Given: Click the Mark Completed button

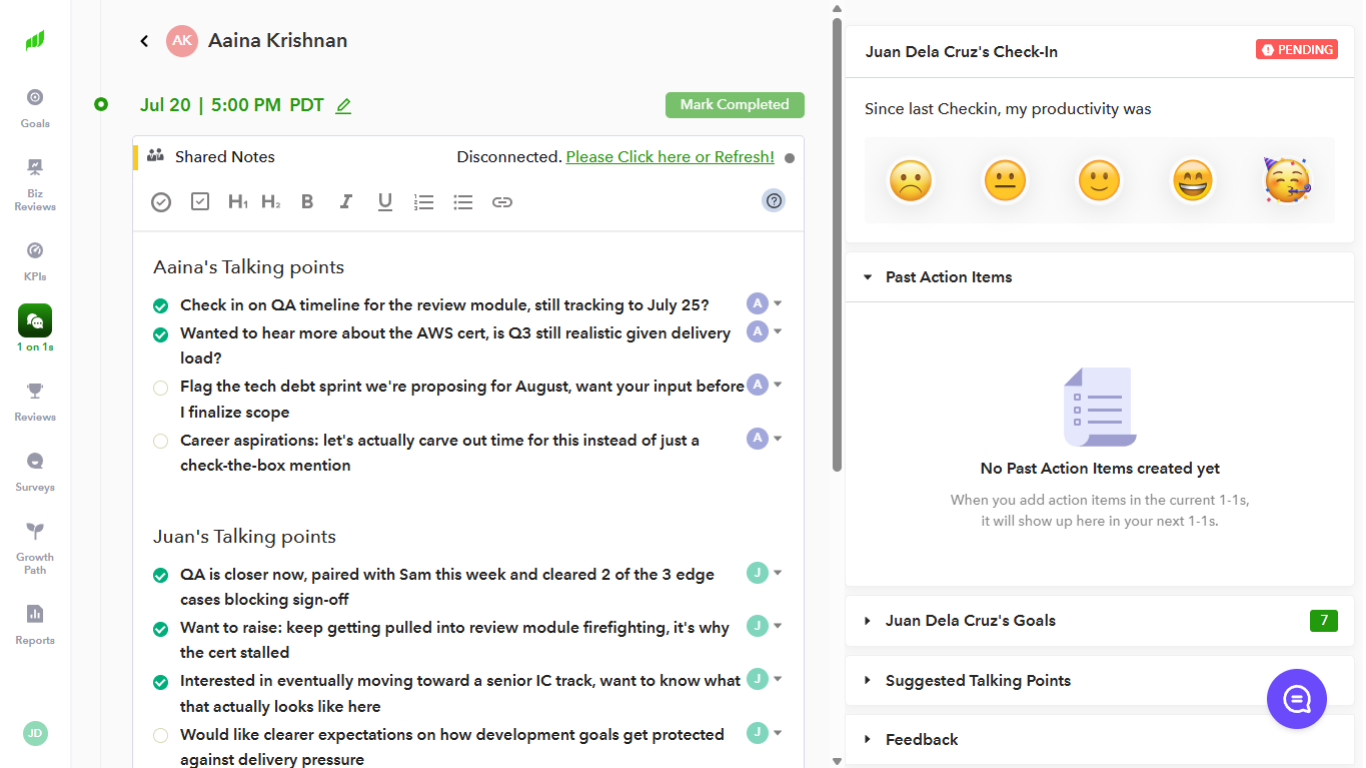Looking at the screenshot, I should coord(735,105).
